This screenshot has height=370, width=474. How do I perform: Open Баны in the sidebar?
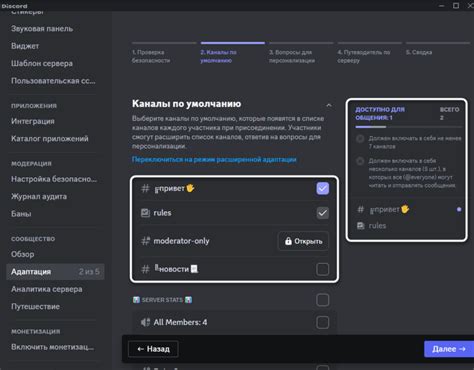pyautogui.click(x=55, y=214)
